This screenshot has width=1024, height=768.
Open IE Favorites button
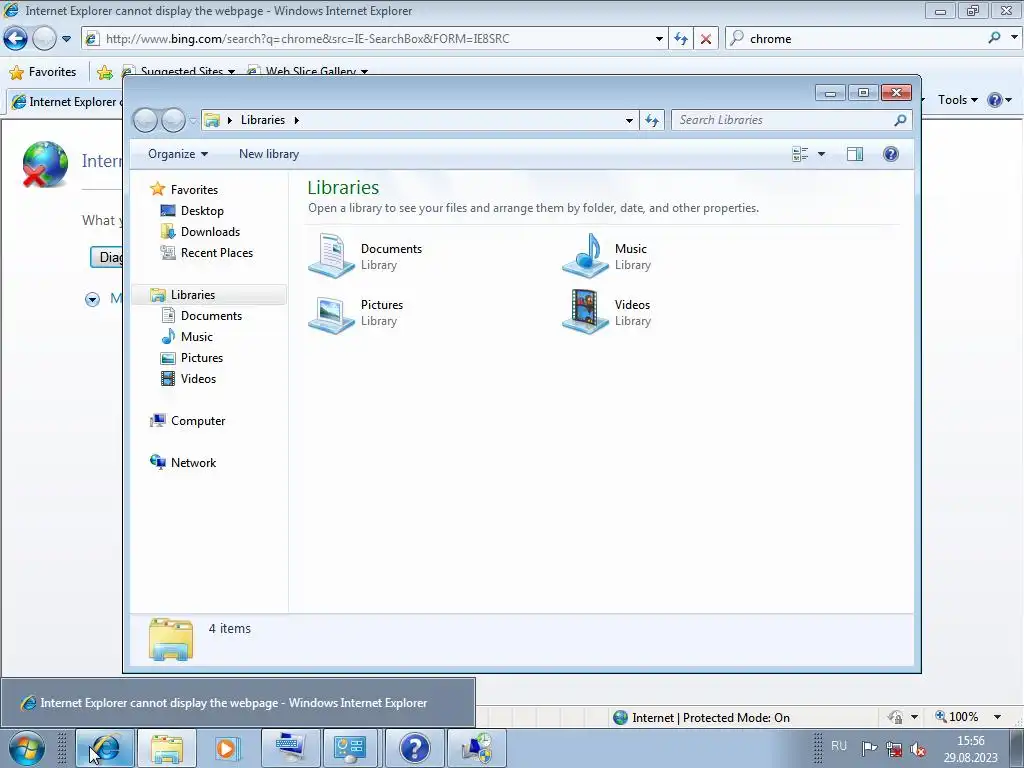(x=43, y=72)
